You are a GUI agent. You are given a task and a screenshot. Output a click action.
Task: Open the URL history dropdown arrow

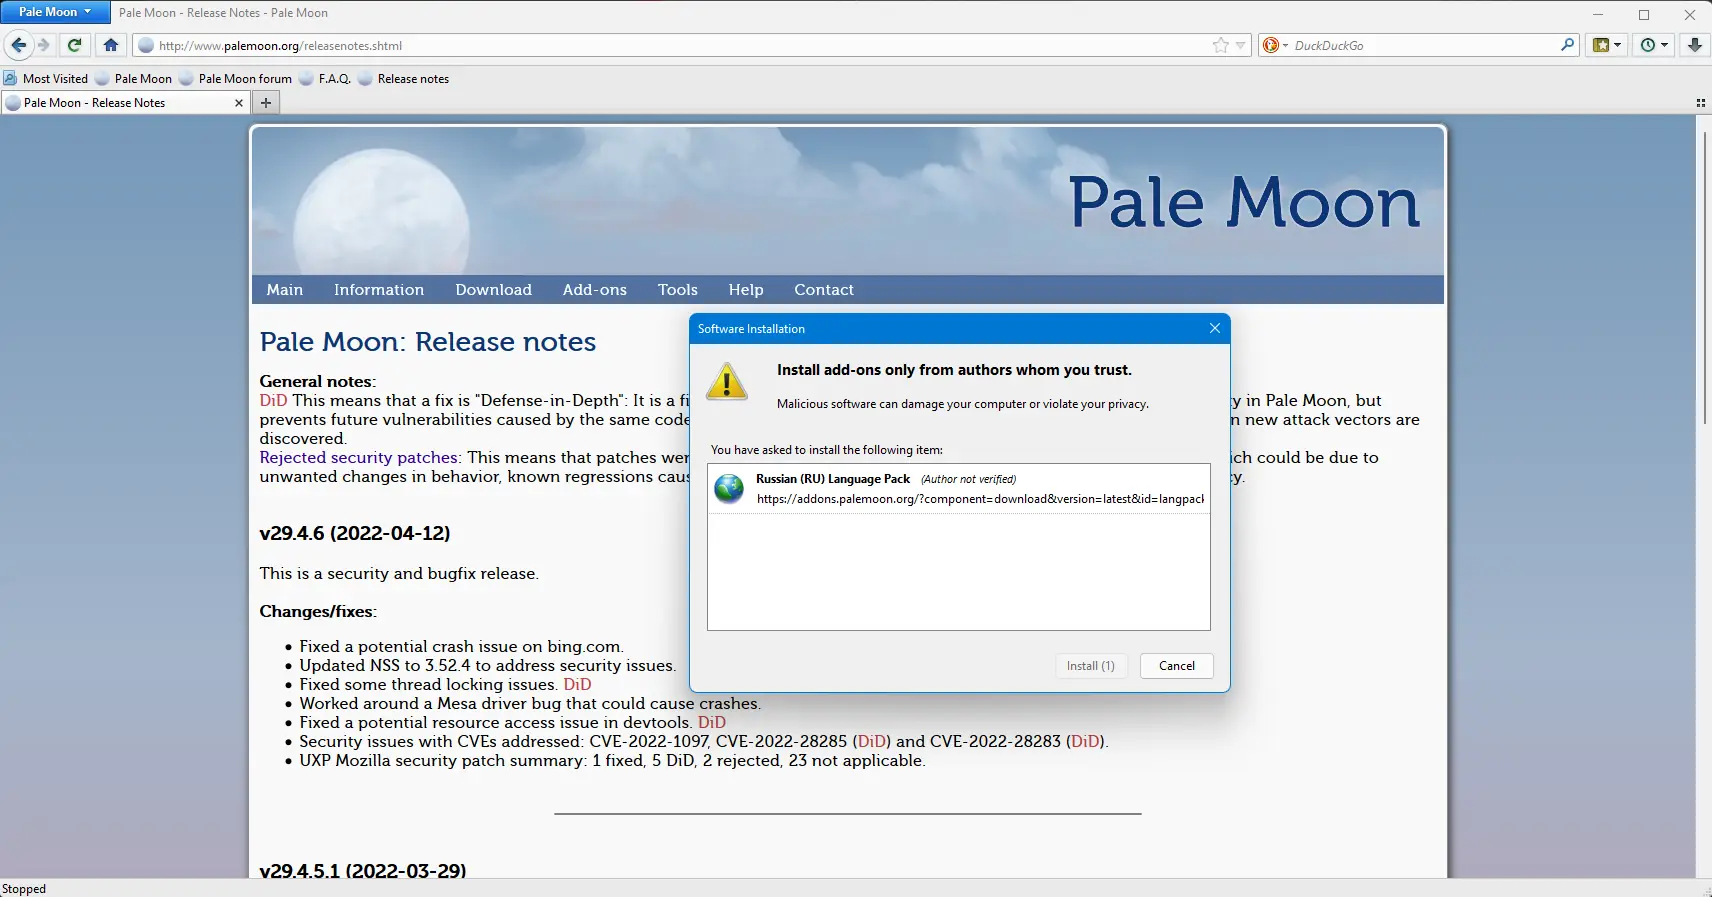[1241, 45]
